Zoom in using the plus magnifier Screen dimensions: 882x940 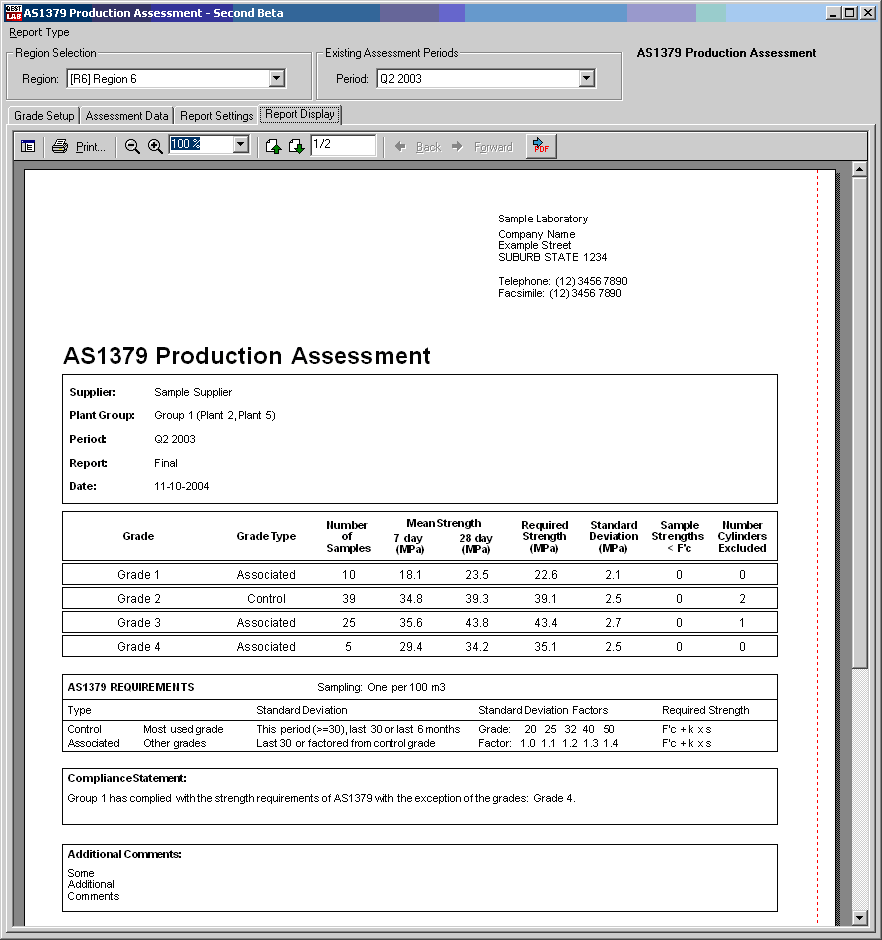155,147
